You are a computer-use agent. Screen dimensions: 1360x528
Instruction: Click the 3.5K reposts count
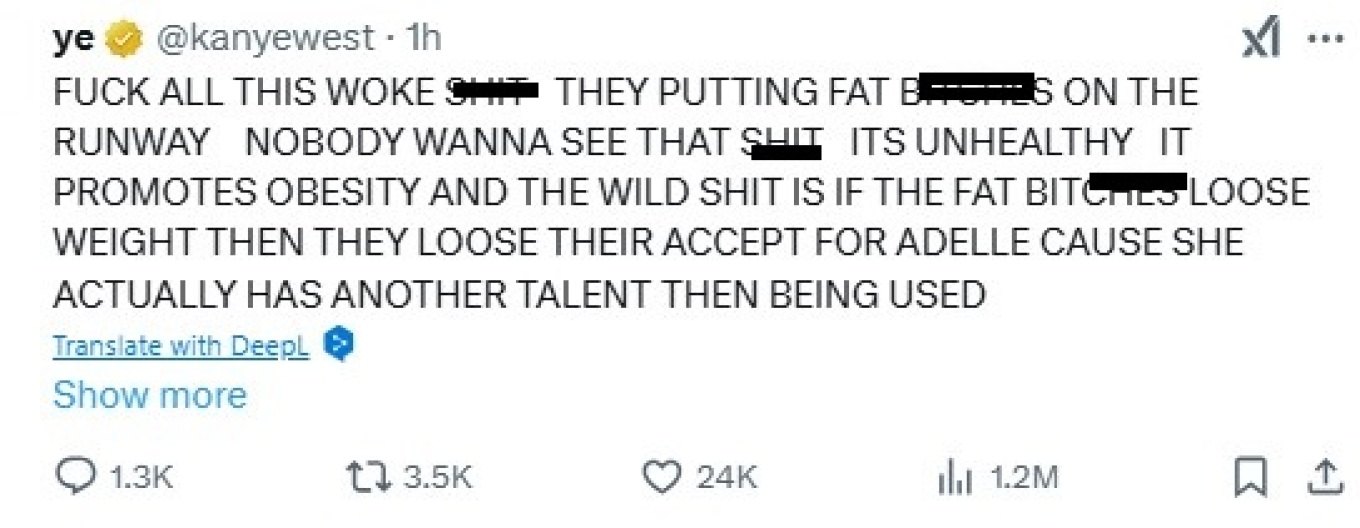[437, 478]
